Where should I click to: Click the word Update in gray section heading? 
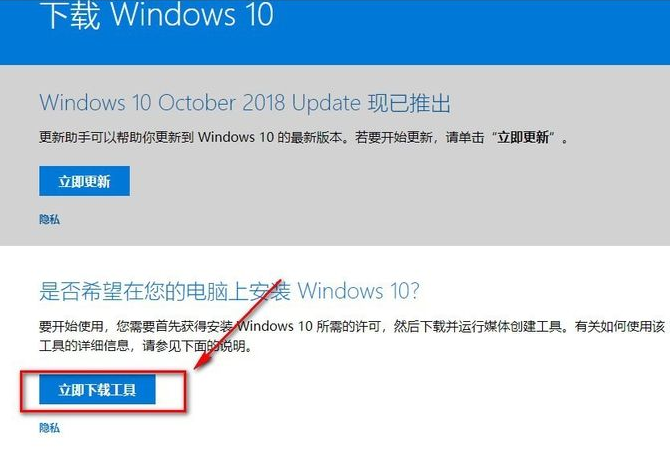(x=326, y=103)
